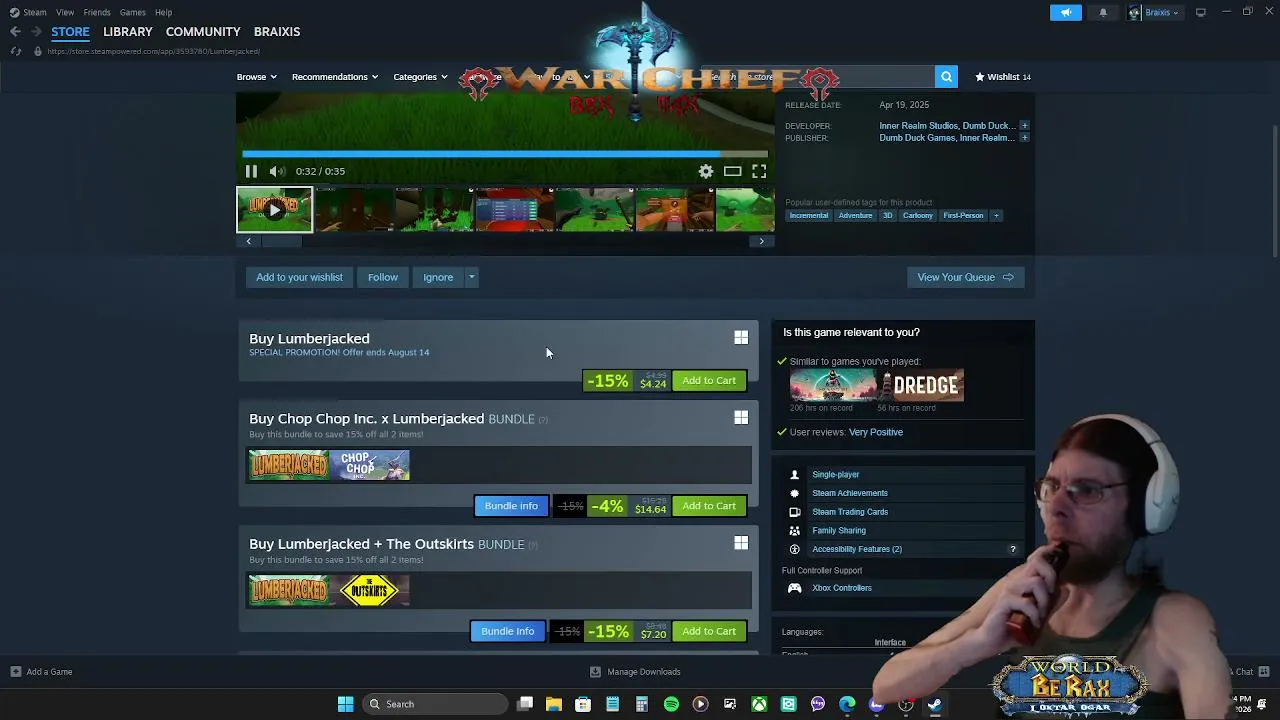Open the Categories dropdown menu
The image size is (1280, 720).
[420, 77]
